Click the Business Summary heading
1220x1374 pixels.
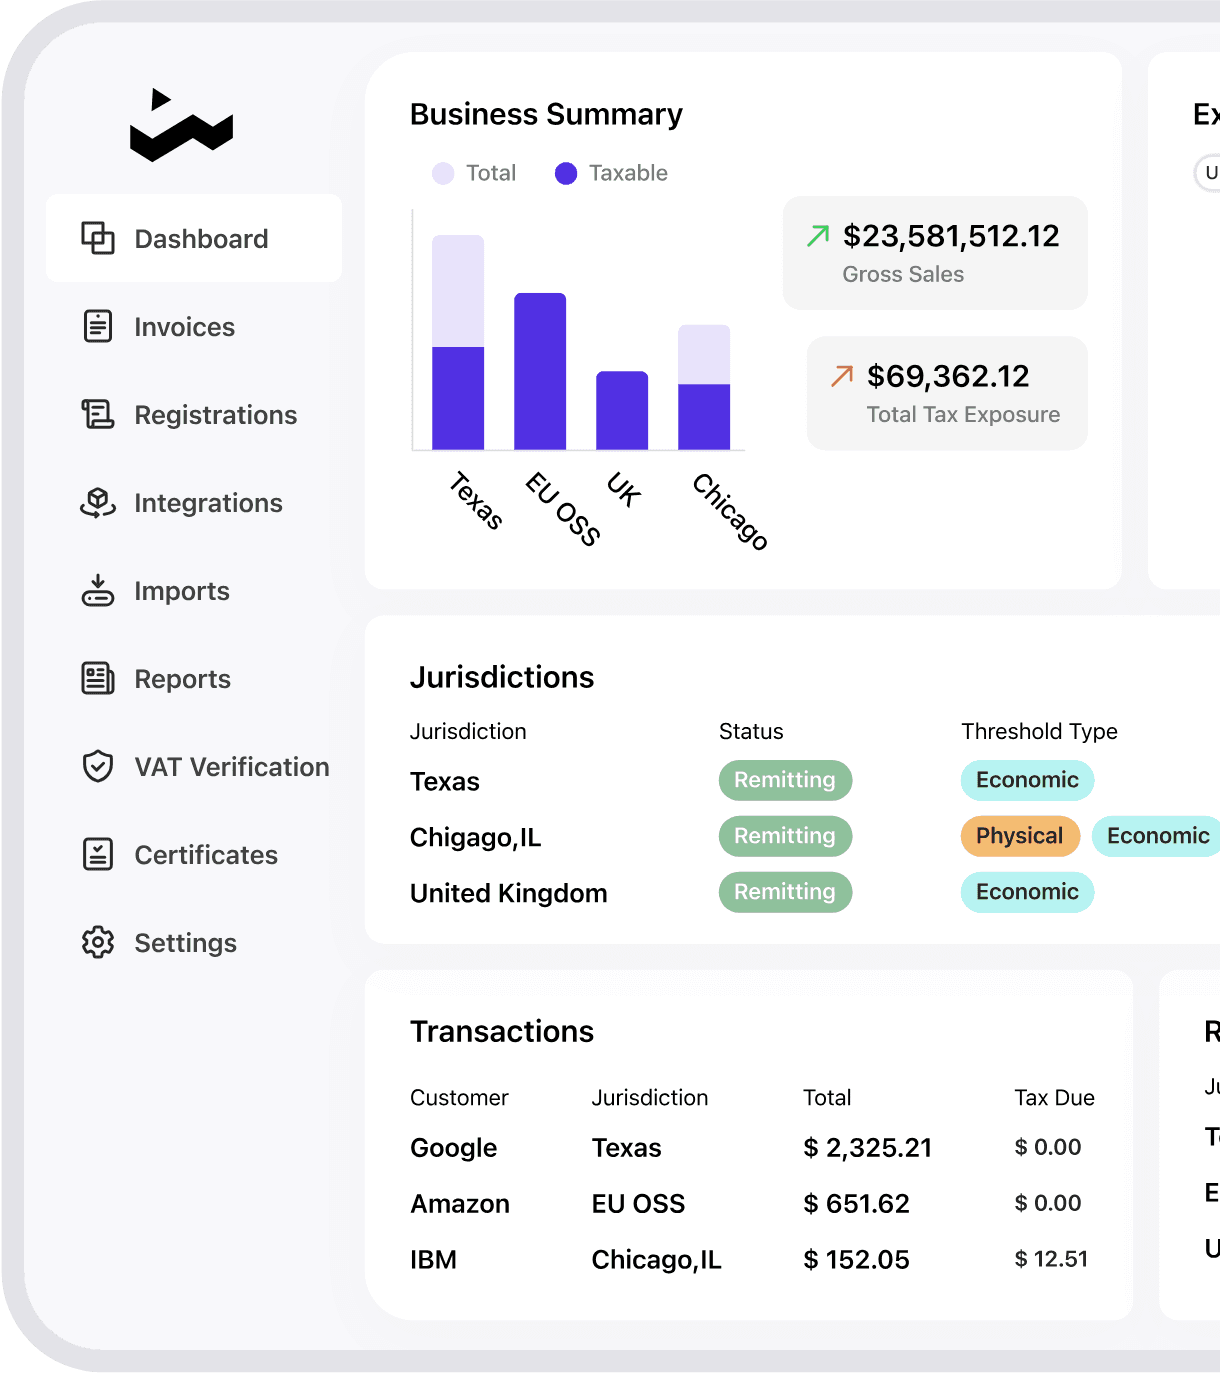point(546,114)
